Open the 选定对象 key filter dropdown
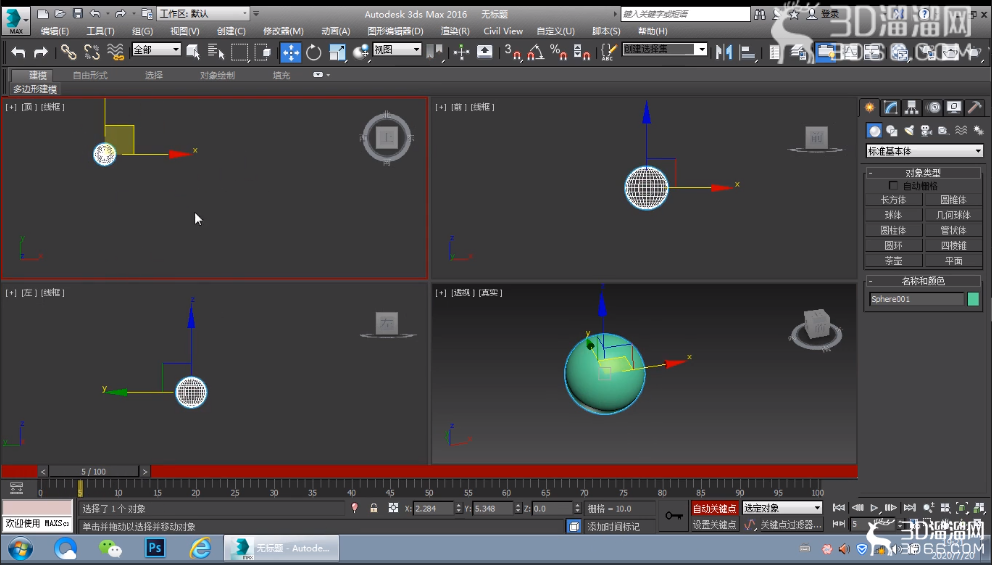992x565 pixels. click(x=782, y=508)
